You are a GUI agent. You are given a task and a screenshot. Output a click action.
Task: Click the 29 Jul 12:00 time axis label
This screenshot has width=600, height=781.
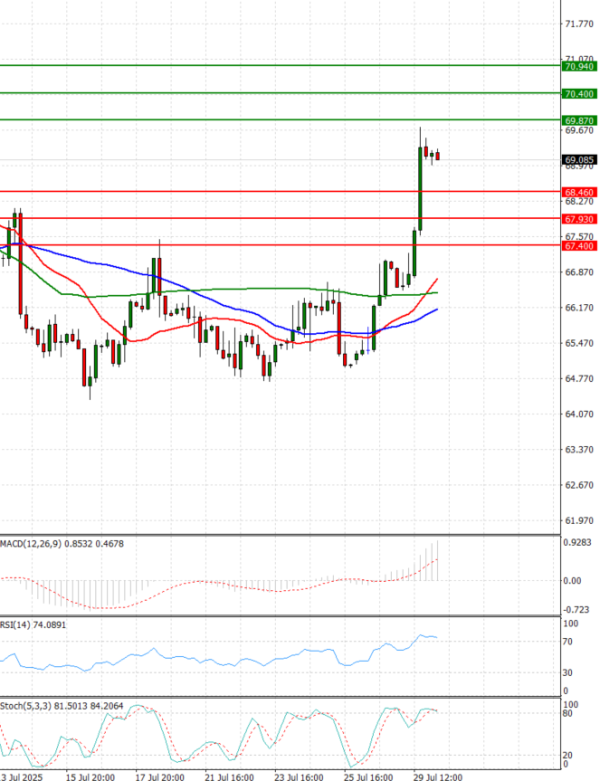[x=438, y=777]
